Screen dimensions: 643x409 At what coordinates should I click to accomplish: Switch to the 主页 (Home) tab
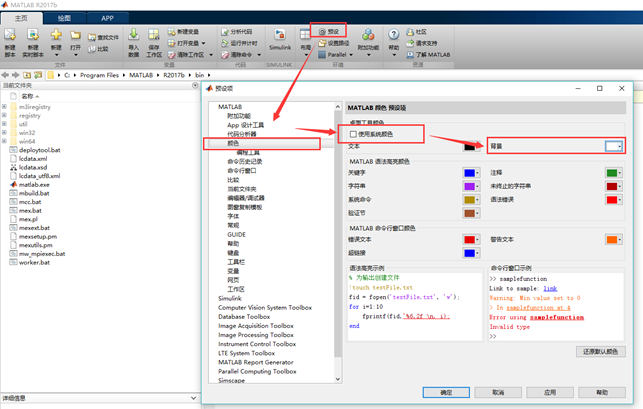point(21,18)
